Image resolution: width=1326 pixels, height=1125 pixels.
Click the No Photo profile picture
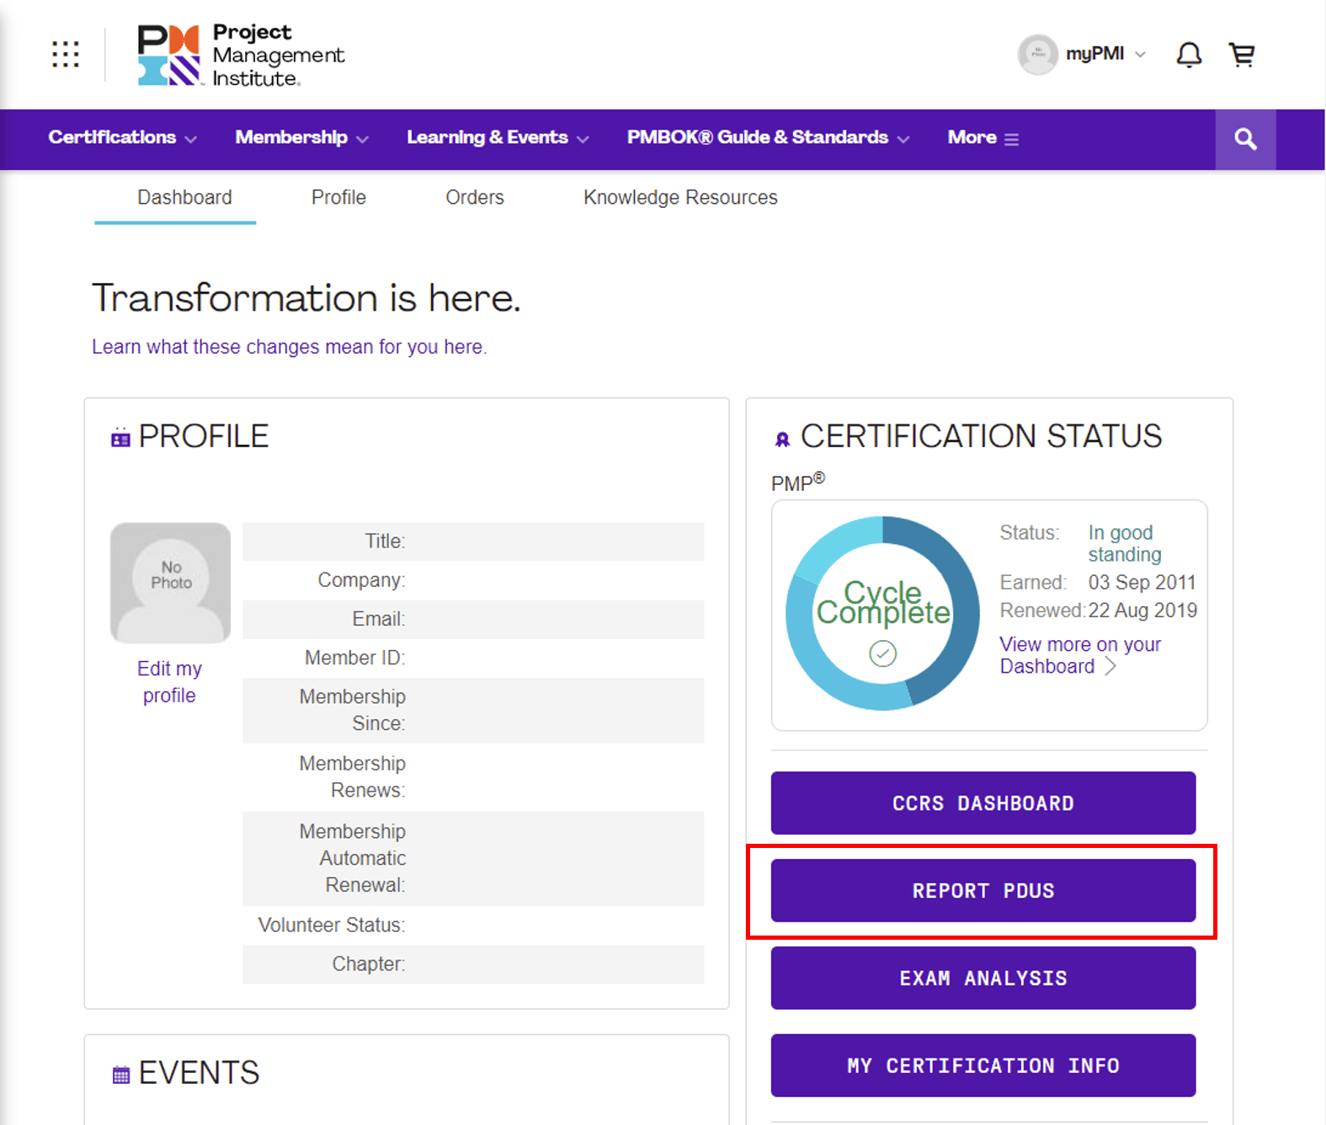click(x=171, y=582)
